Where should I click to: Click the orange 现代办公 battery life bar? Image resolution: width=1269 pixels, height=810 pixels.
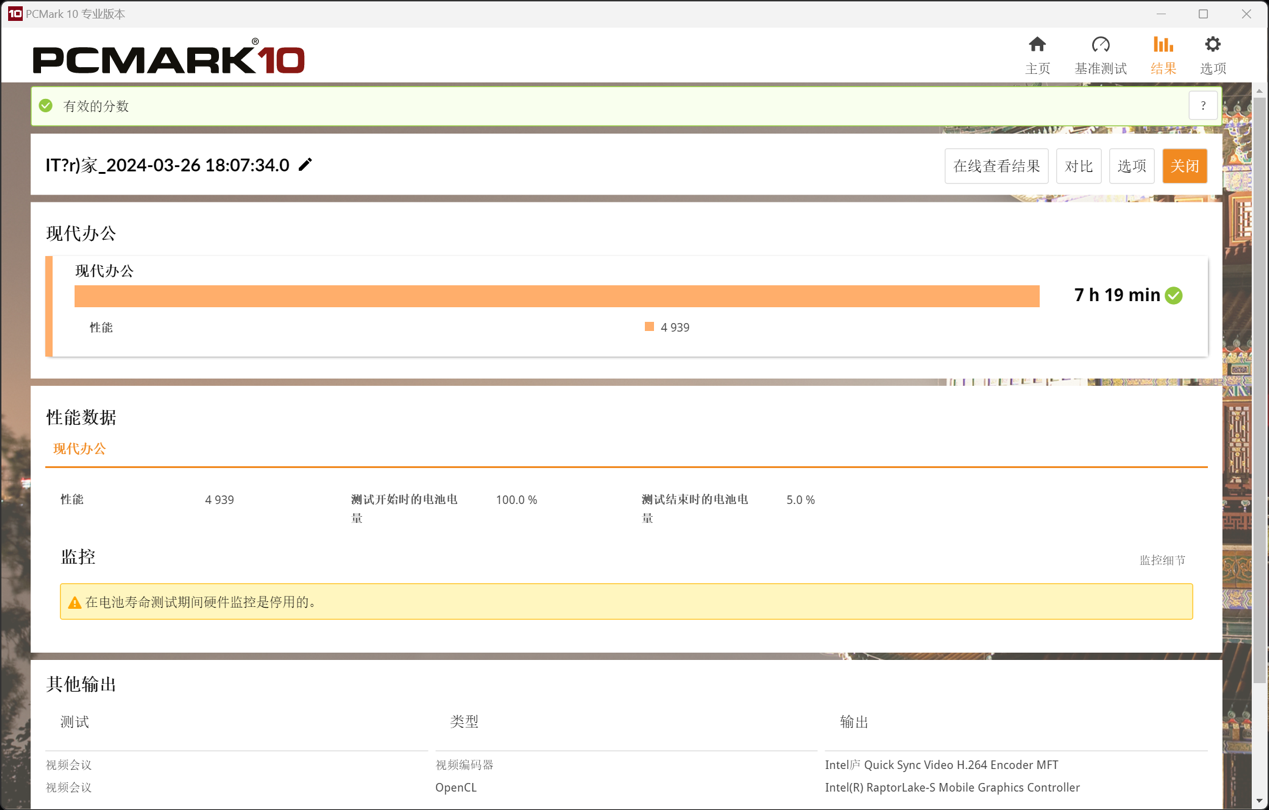[x=556, y=296]
